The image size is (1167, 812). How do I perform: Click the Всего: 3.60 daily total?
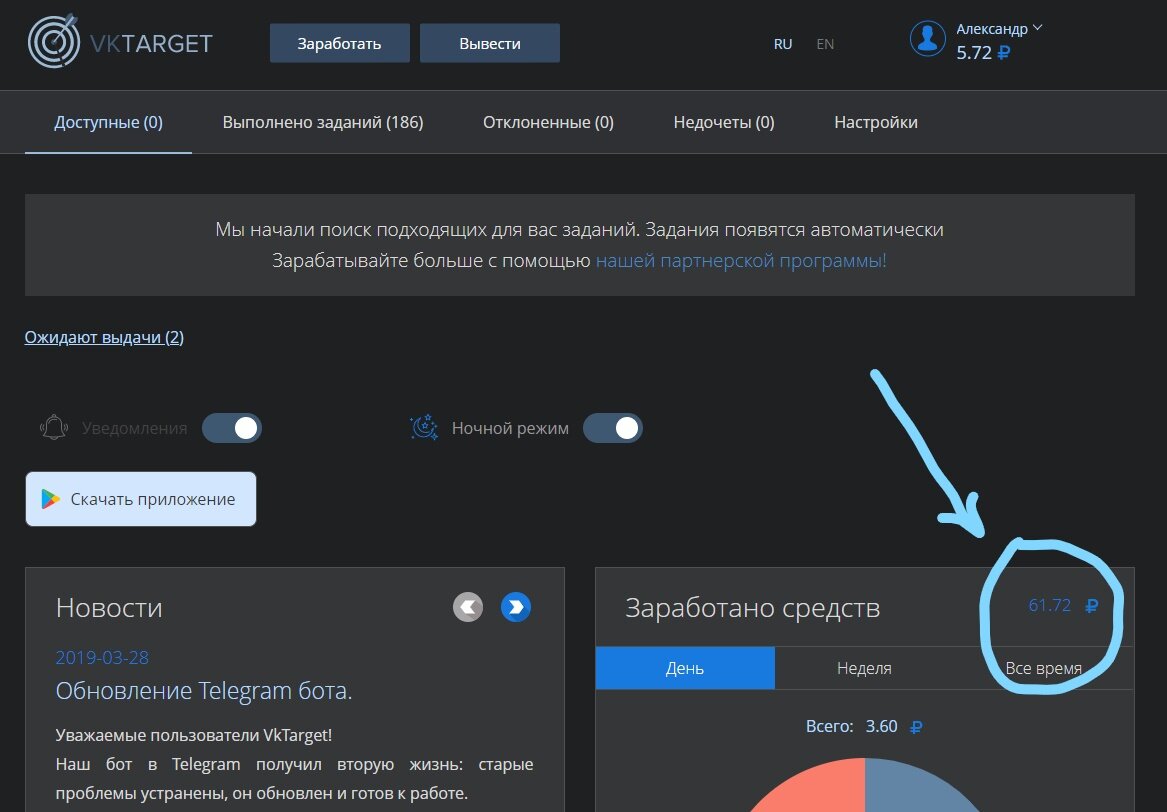tap(864, 726)
